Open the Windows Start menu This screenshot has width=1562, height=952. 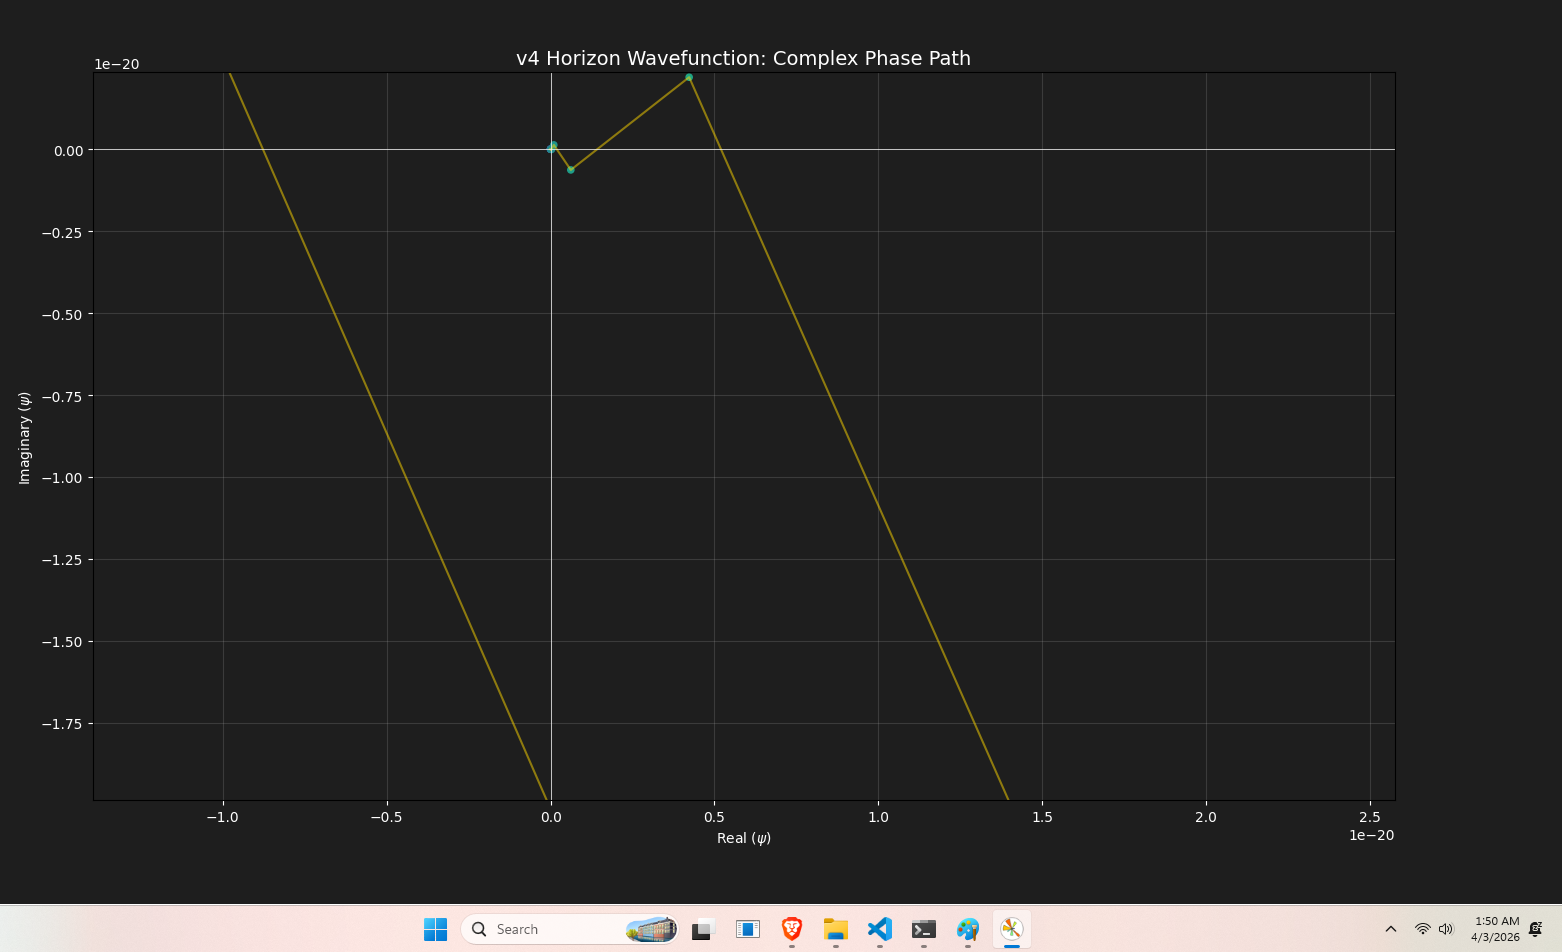pyautogui.click(x=435, y=929)
